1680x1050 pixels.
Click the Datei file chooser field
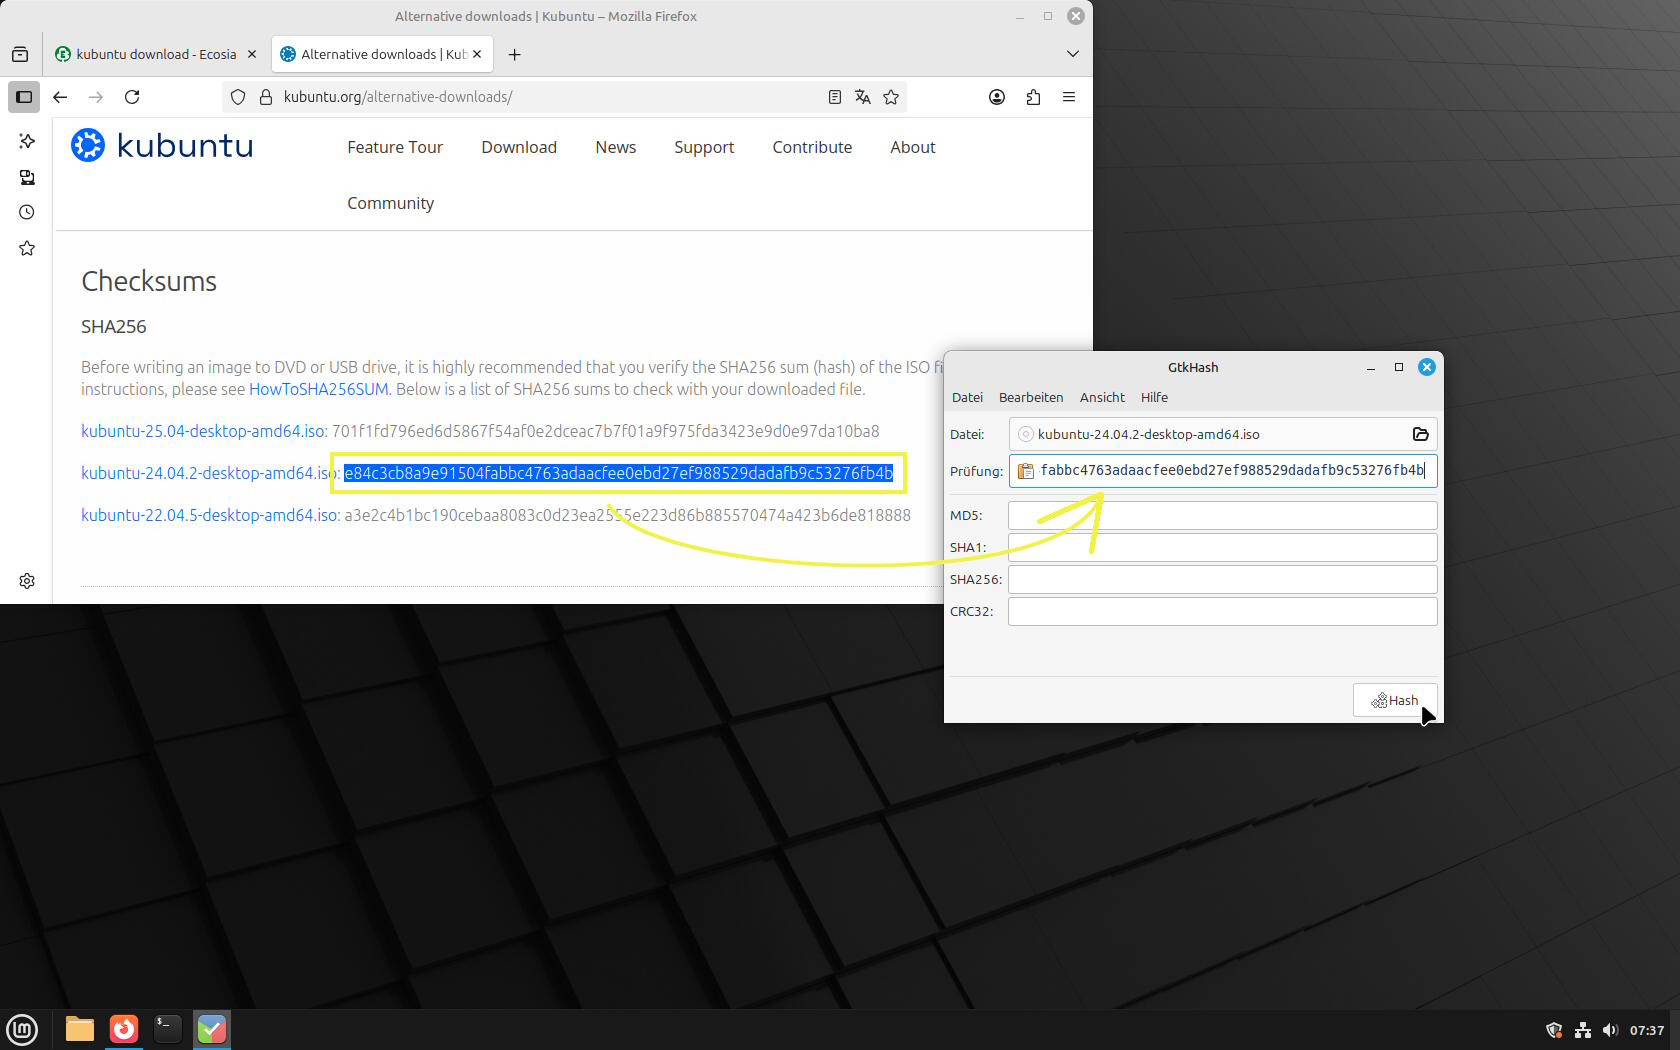pos(1223,434)
